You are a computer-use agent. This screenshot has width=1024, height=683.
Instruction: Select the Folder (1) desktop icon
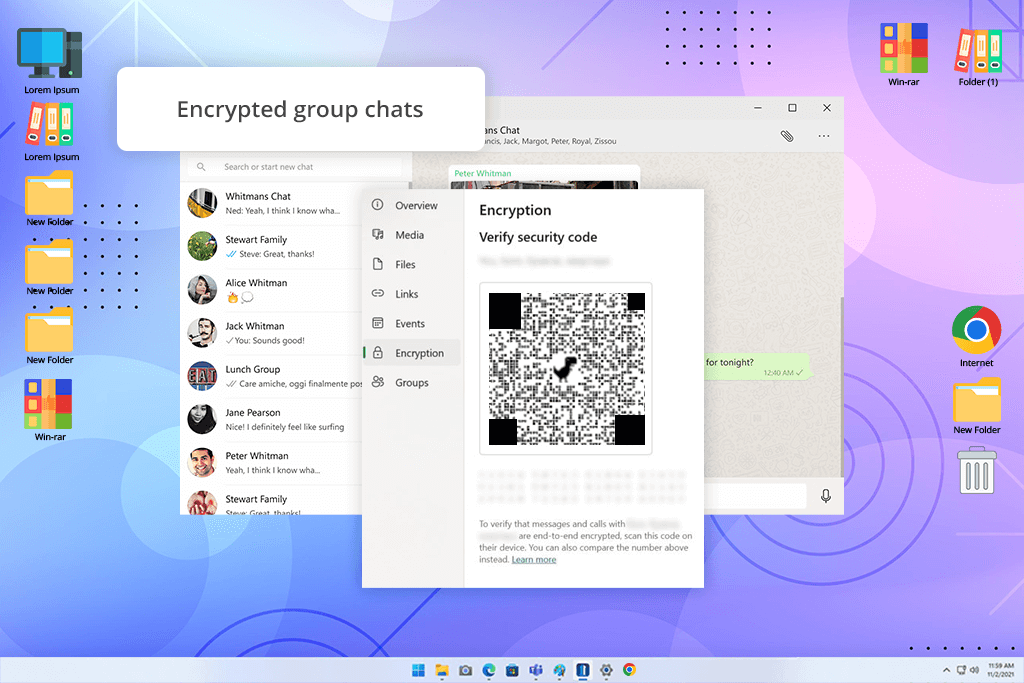(978, 57)
